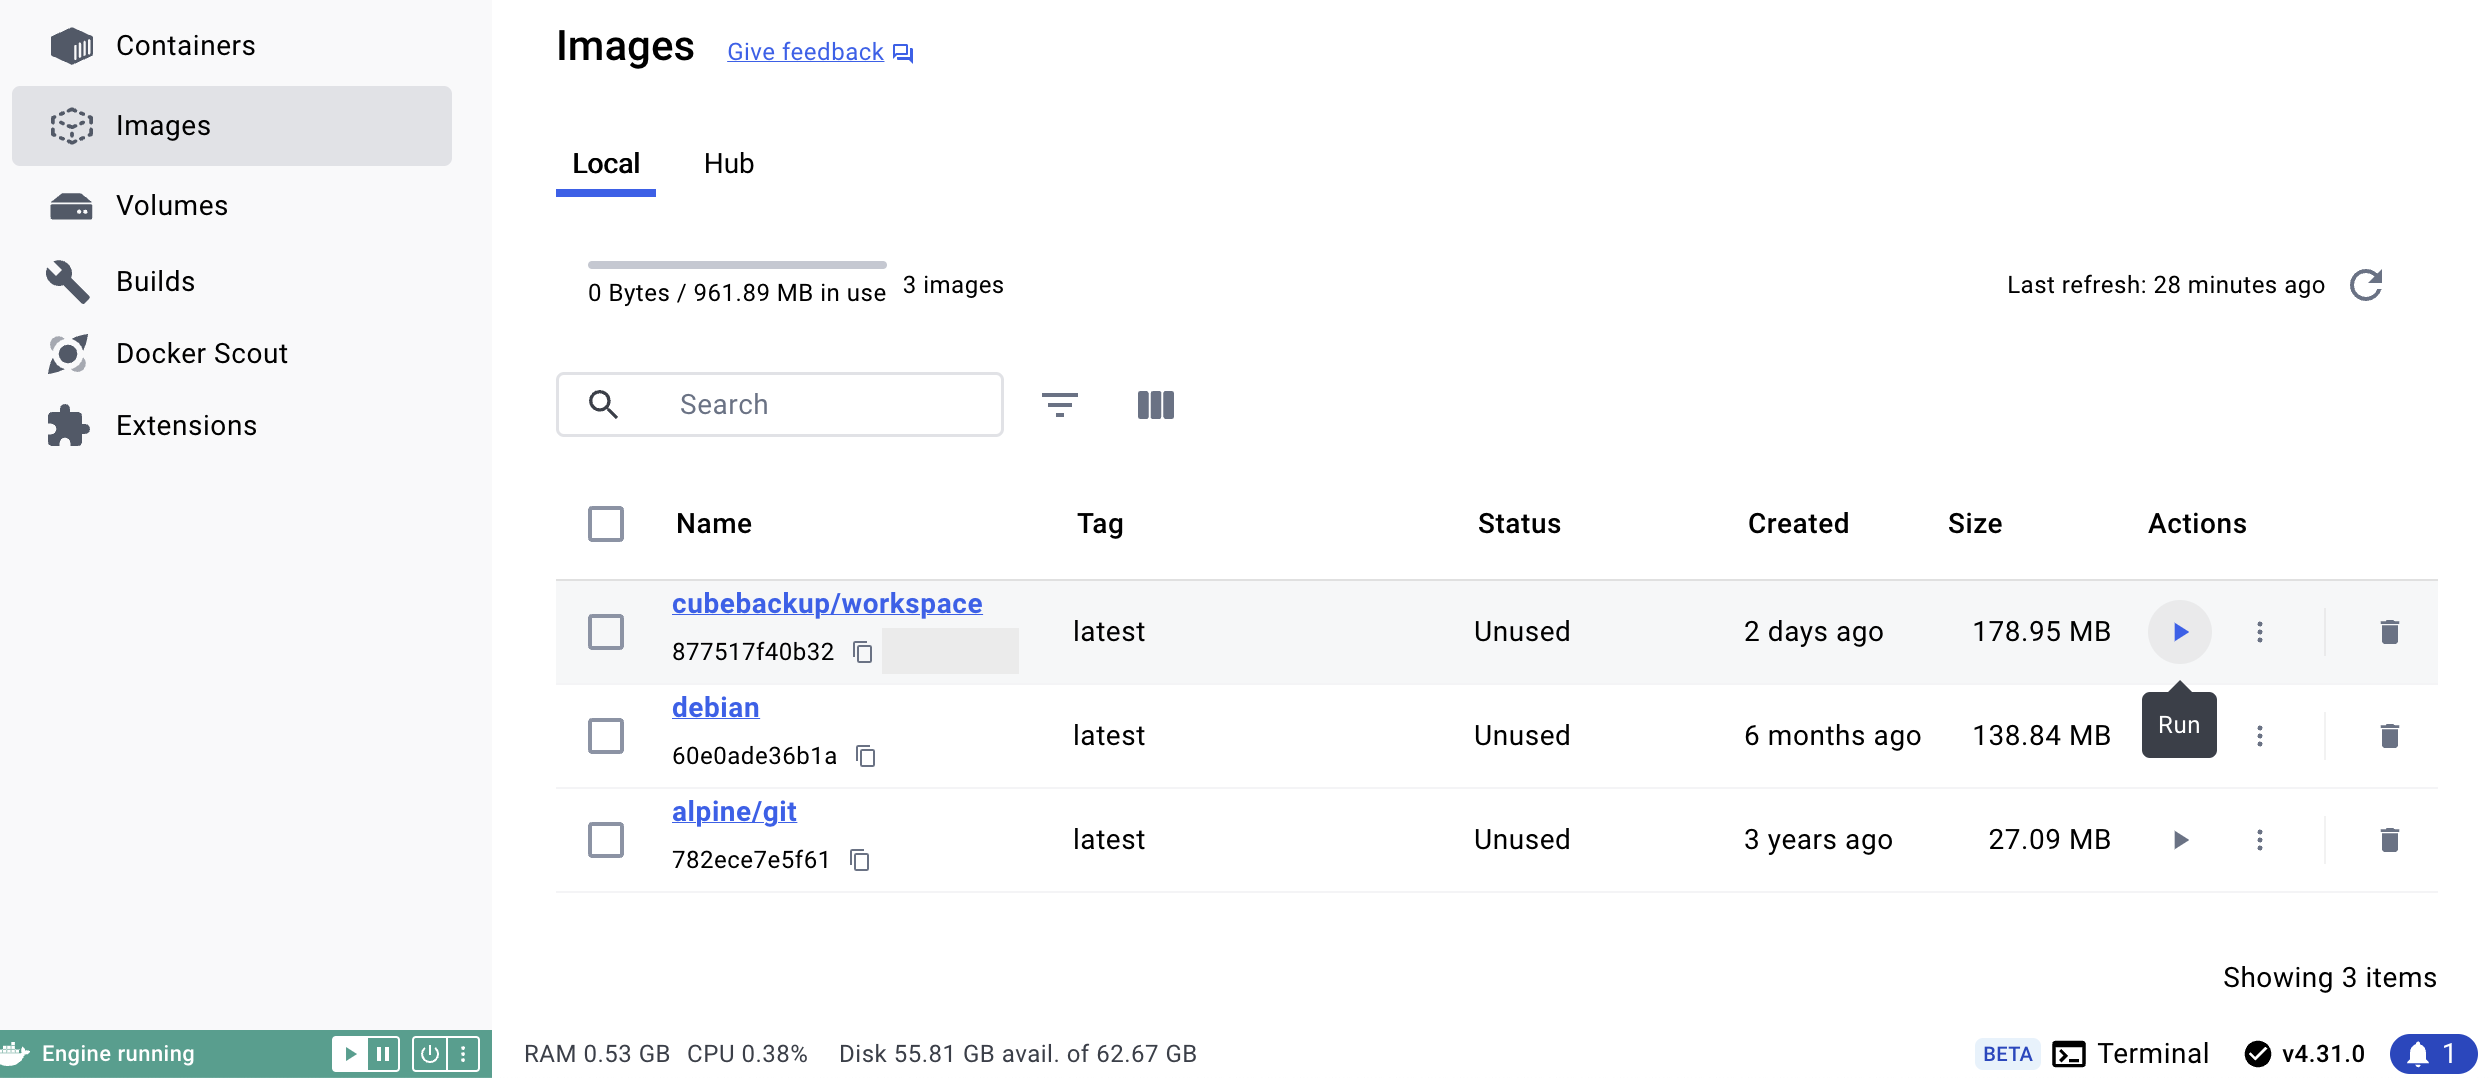Screen dimensions: 2490x1078
Task: Open more actions for debian
Action: coord(2260,736)
